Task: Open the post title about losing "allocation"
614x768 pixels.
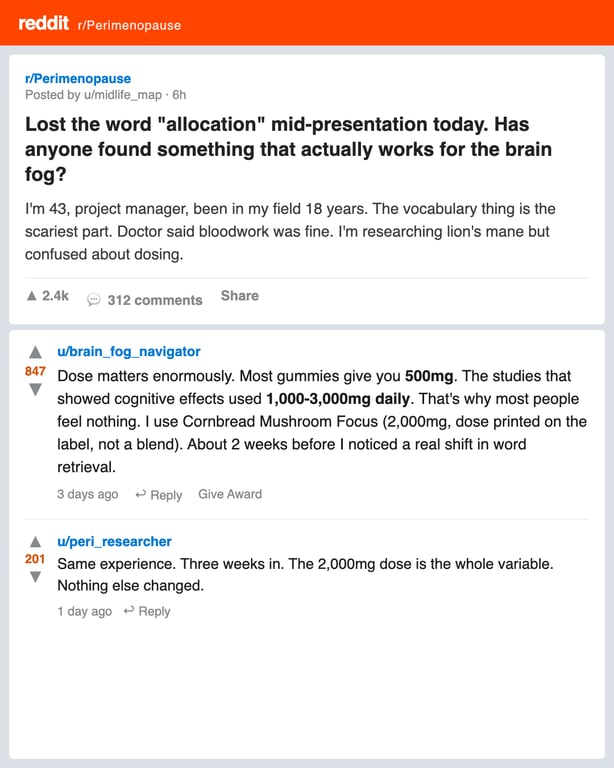Action: point(288,149)
